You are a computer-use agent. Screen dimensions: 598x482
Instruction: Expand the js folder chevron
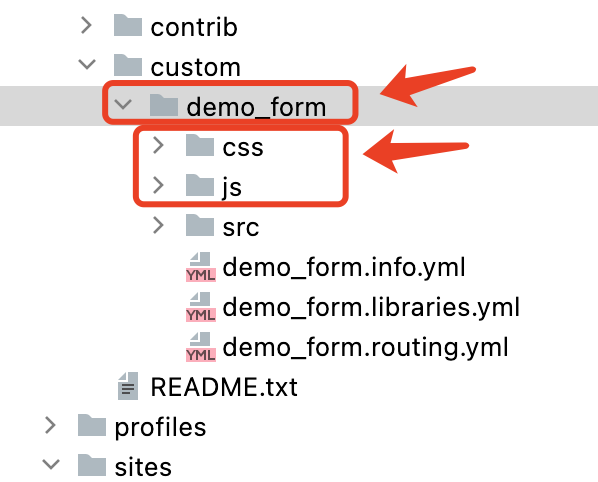coord(158,185)
